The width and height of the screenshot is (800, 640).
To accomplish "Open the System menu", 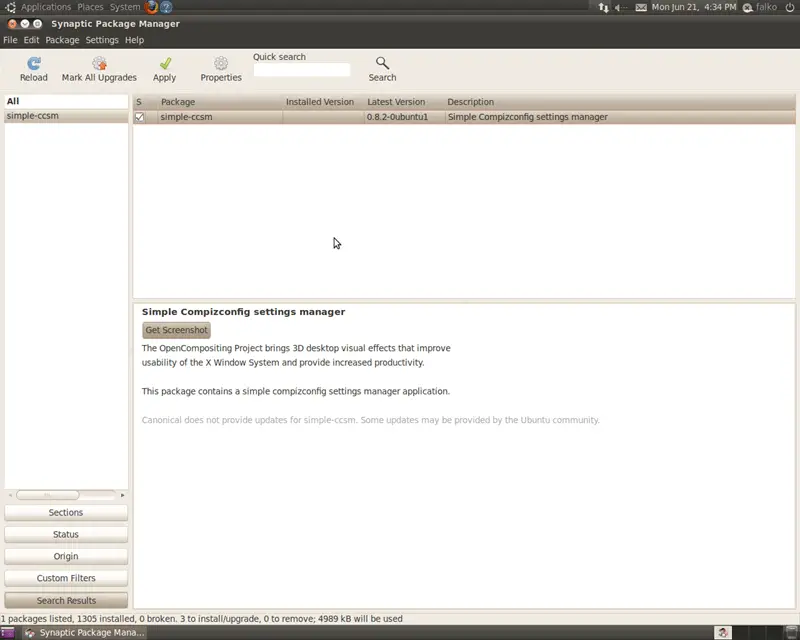I will (124, 7).
